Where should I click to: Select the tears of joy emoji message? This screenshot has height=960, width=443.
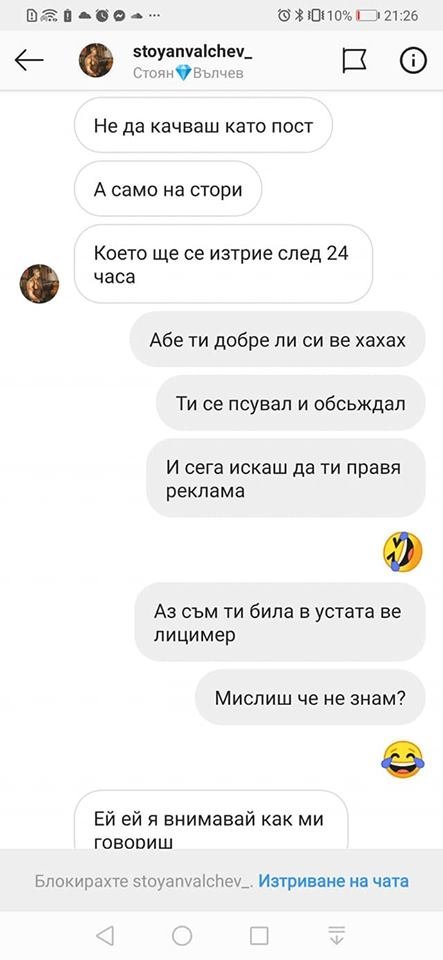click(403, 759)
